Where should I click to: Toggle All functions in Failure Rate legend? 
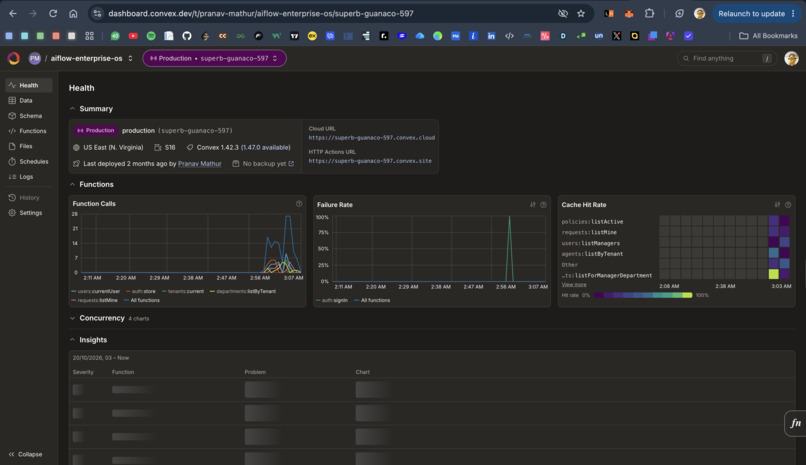(x=372, y=301)
